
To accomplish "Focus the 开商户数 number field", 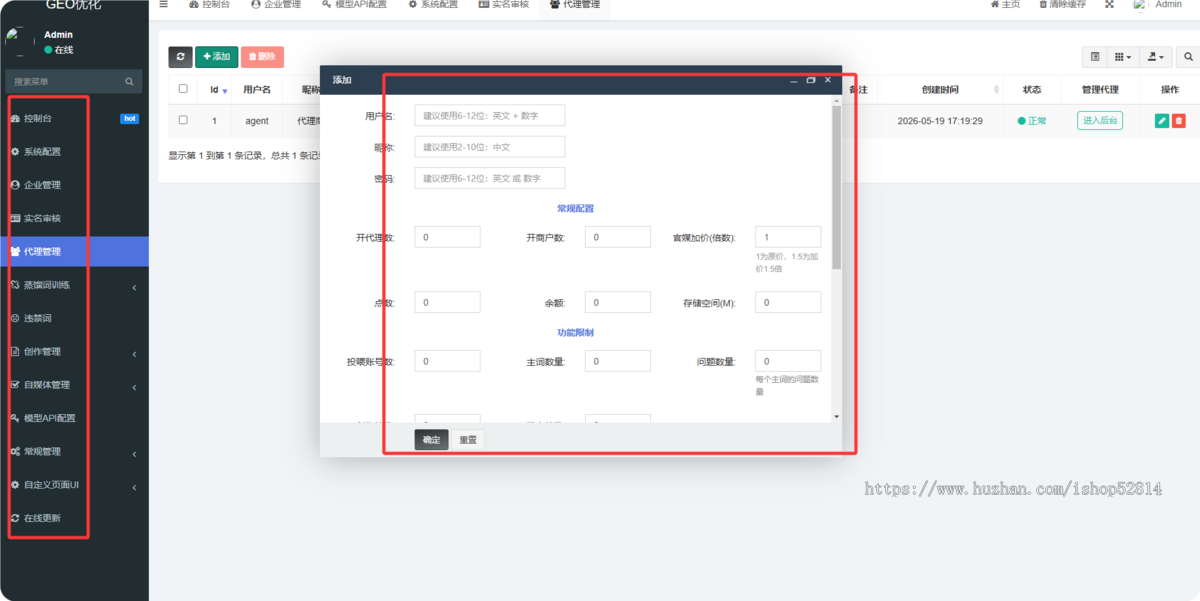I will tap(618, 237).
